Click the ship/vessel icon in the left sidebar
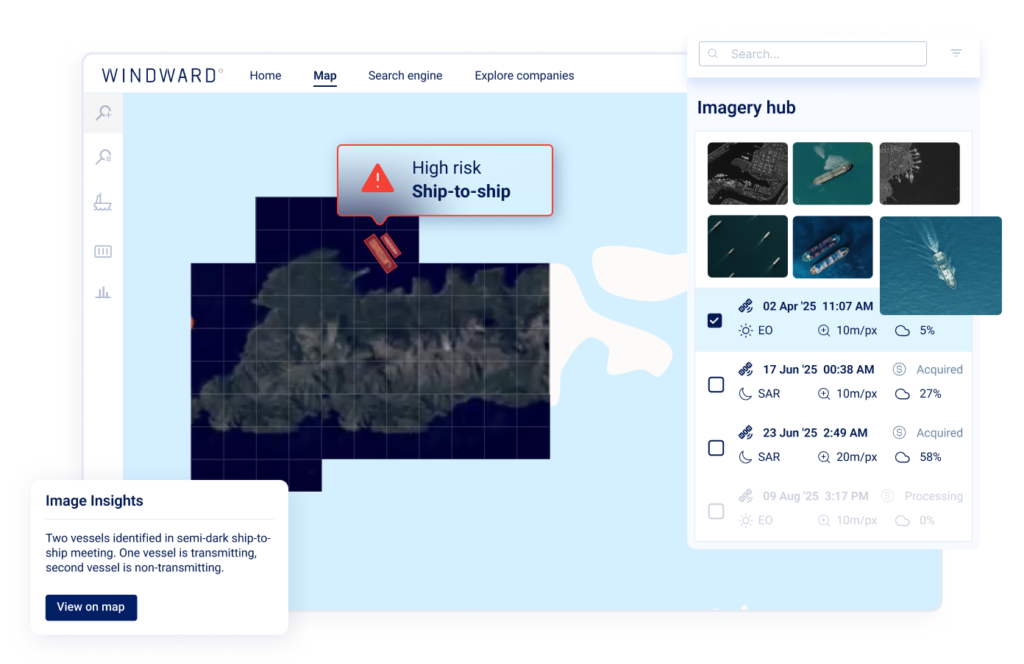The image size is (1024, 664). tap(103, 202)
